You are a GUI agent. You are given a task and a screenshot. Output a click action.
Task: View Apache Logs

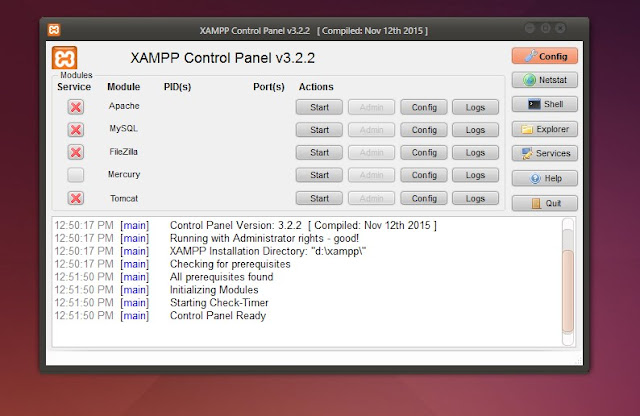pos(476,107)
